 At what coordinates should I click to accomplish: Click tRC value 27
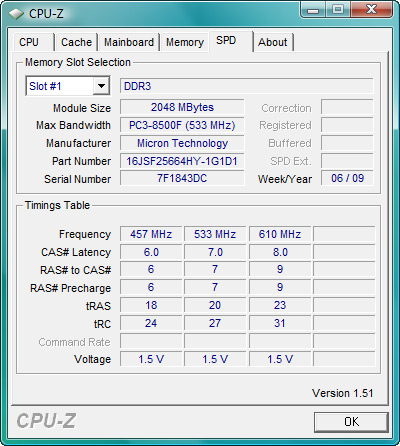(x=215, y=323)
